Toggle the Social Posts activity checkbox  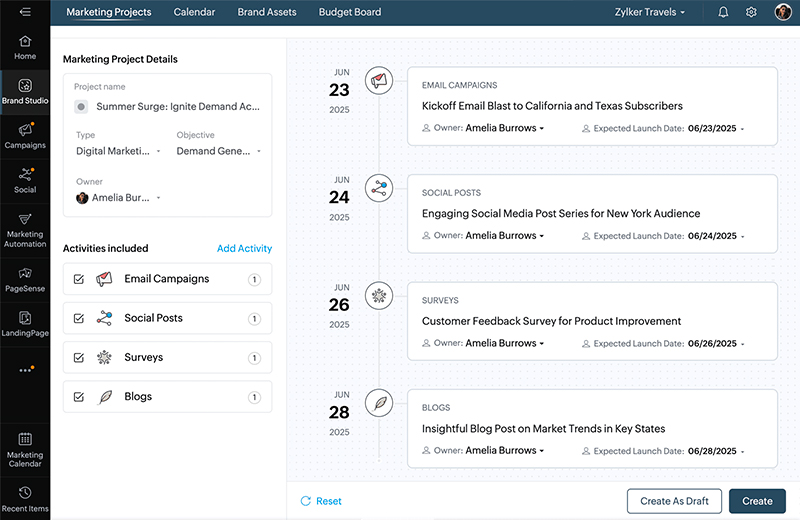(x=79, y=318)
